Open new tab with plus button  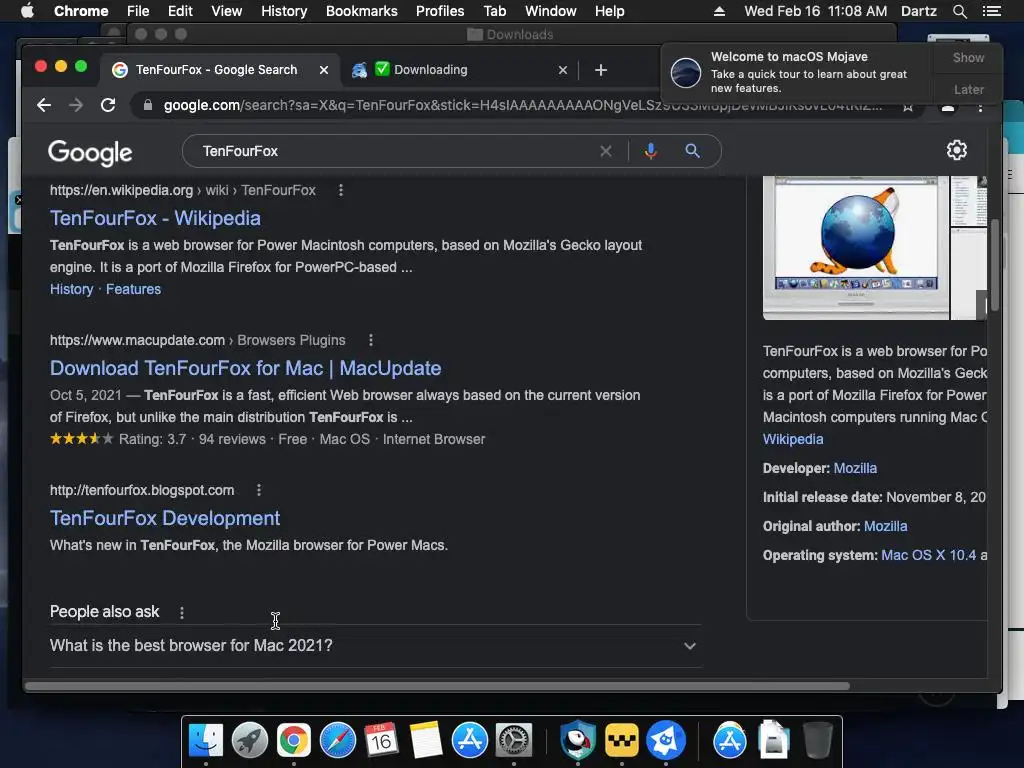(601, 70)
